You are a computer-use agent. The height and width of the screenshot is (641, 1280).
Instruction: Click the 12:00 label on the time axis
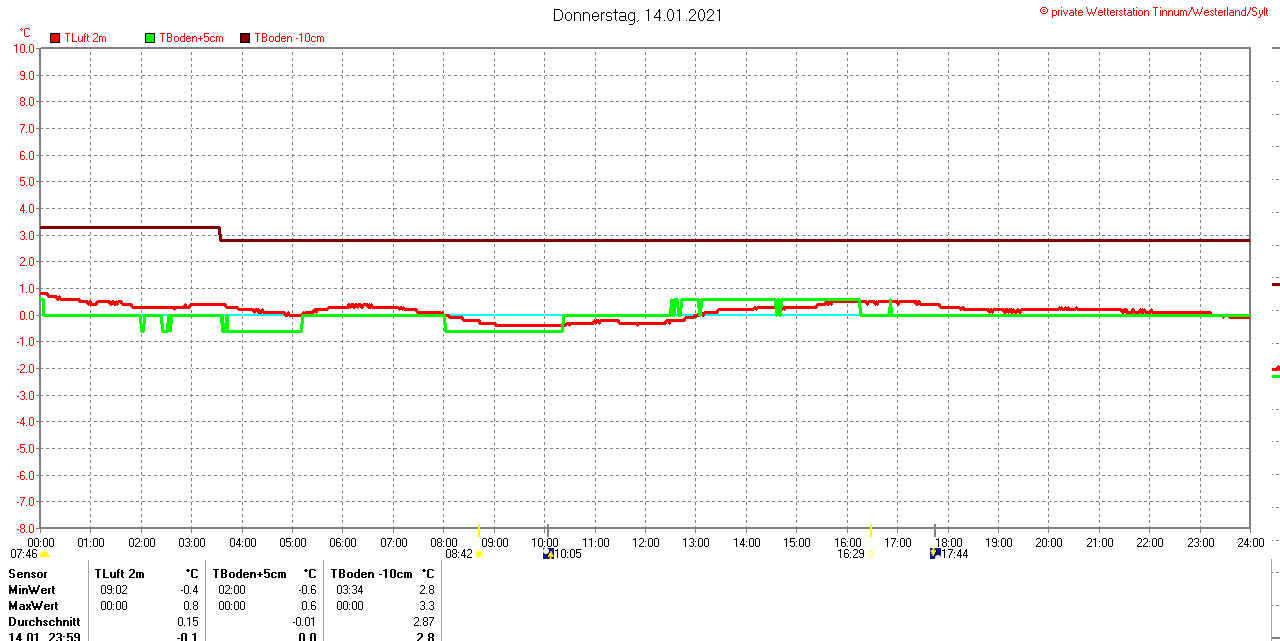646,543
